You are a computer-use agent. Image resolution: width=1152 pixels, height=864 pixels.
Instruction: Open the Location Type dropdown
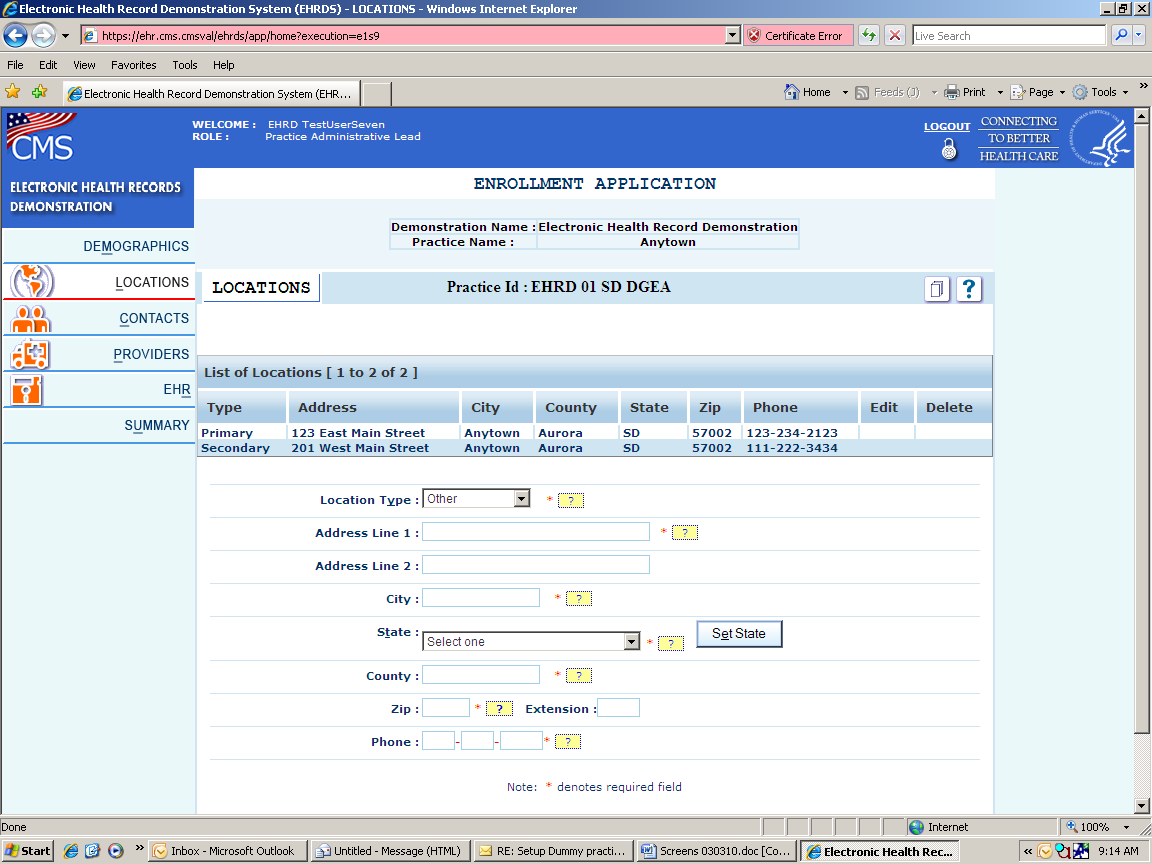pos(521,499)
